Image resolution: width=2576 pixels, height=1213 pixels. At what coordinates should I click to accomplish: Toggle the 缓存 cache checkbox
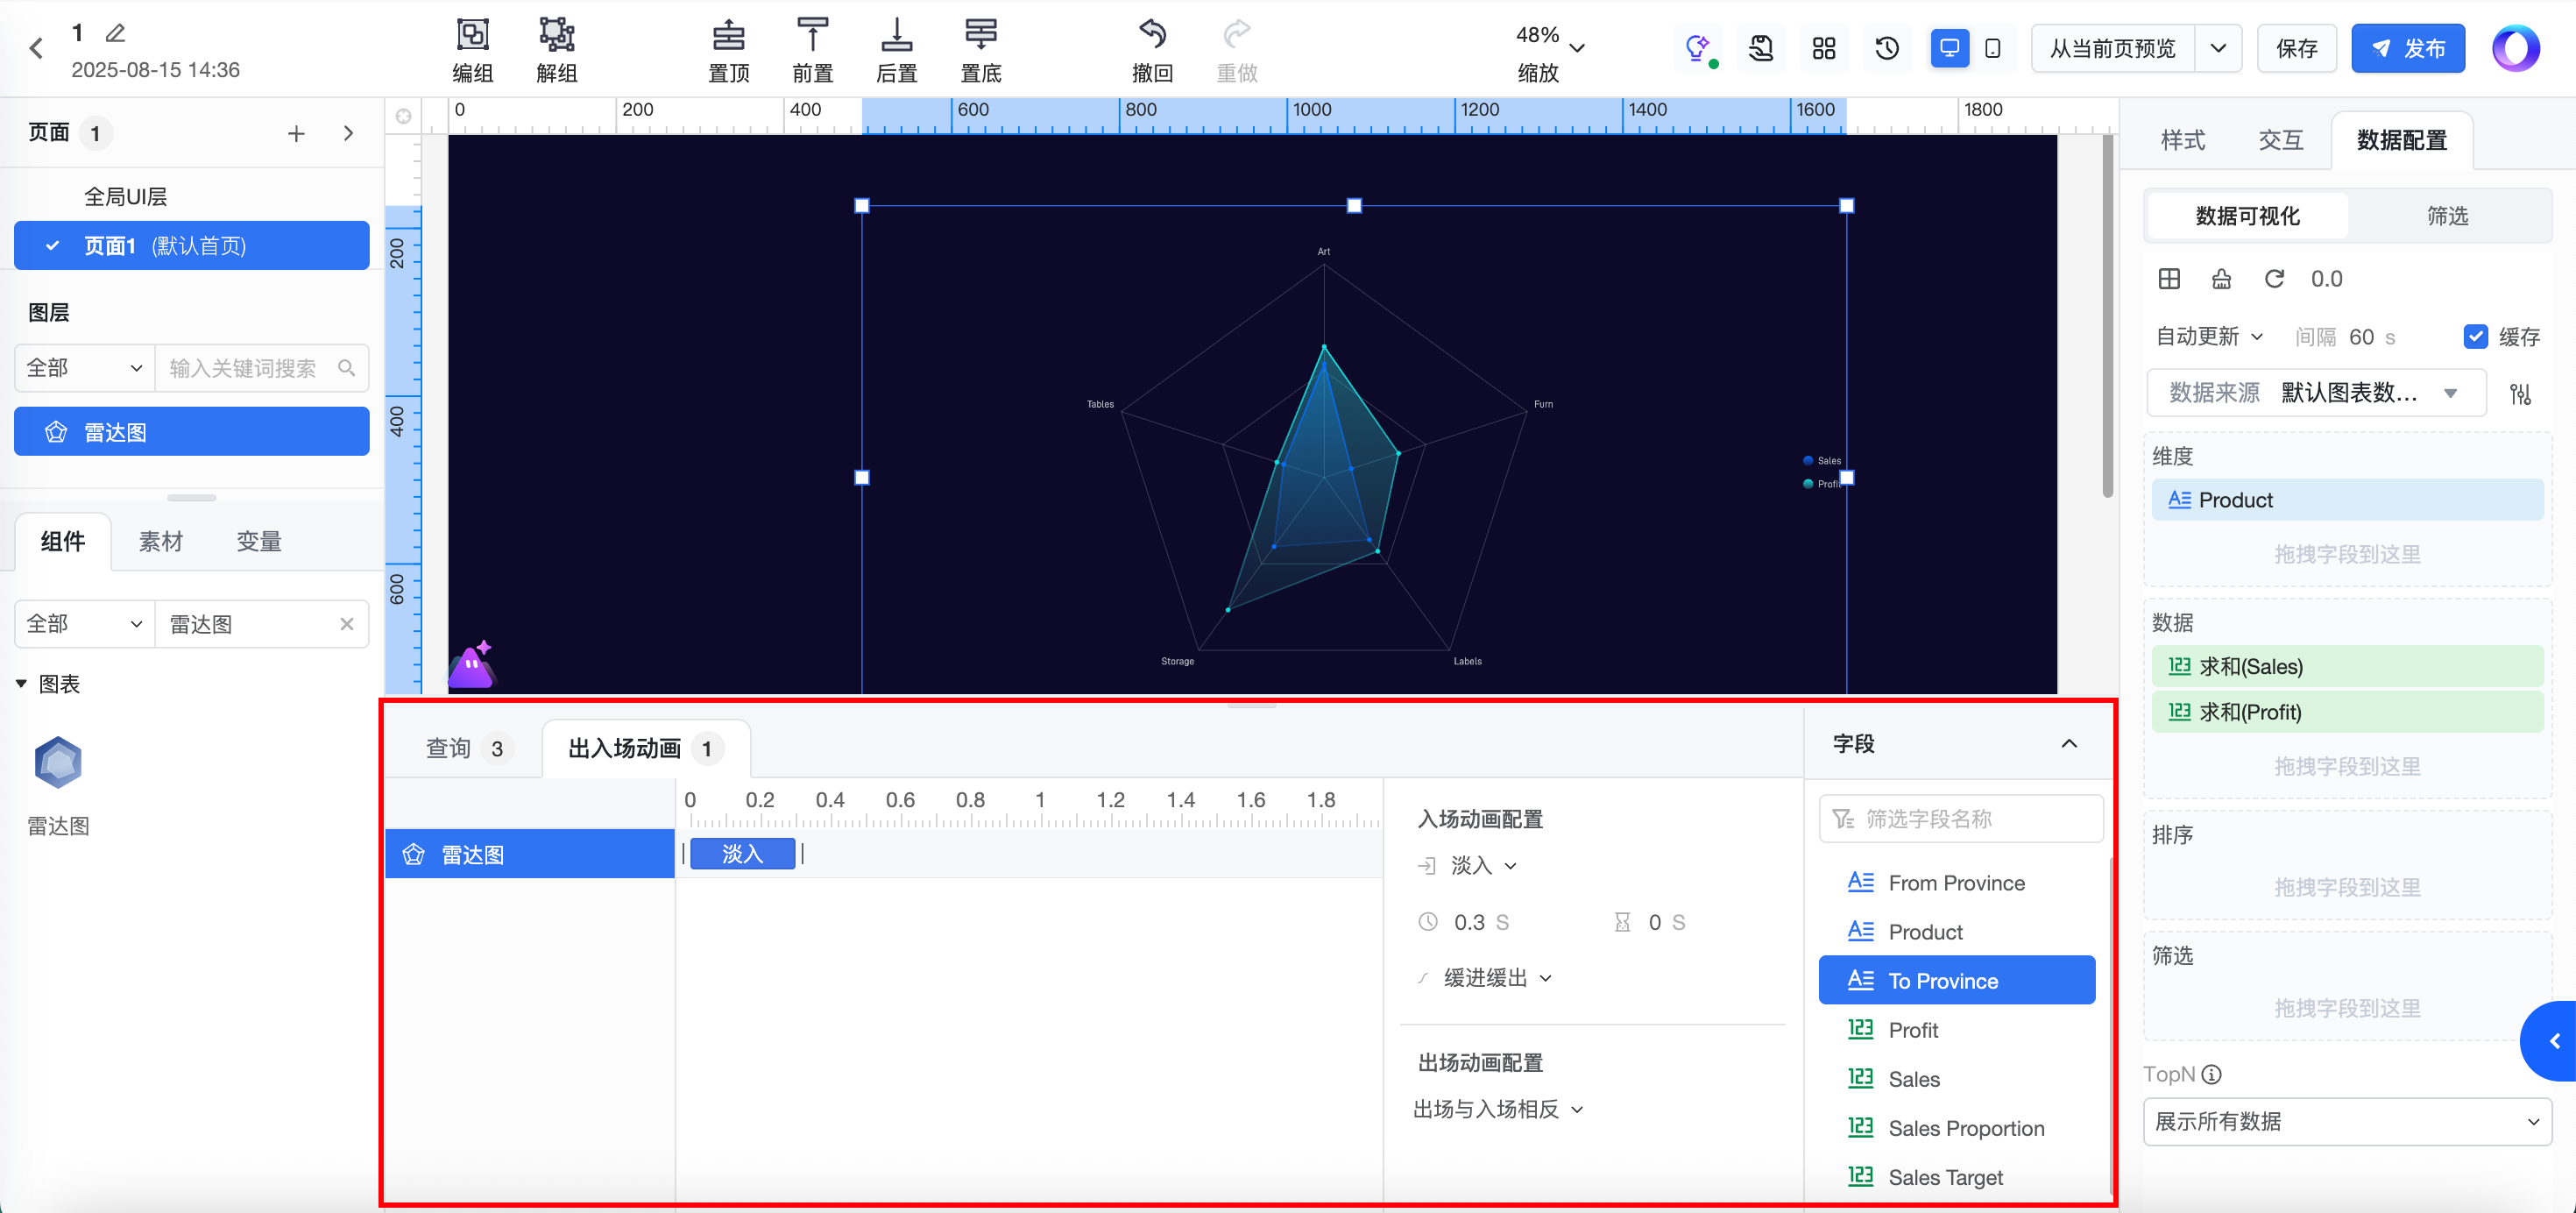[2475, 337]
